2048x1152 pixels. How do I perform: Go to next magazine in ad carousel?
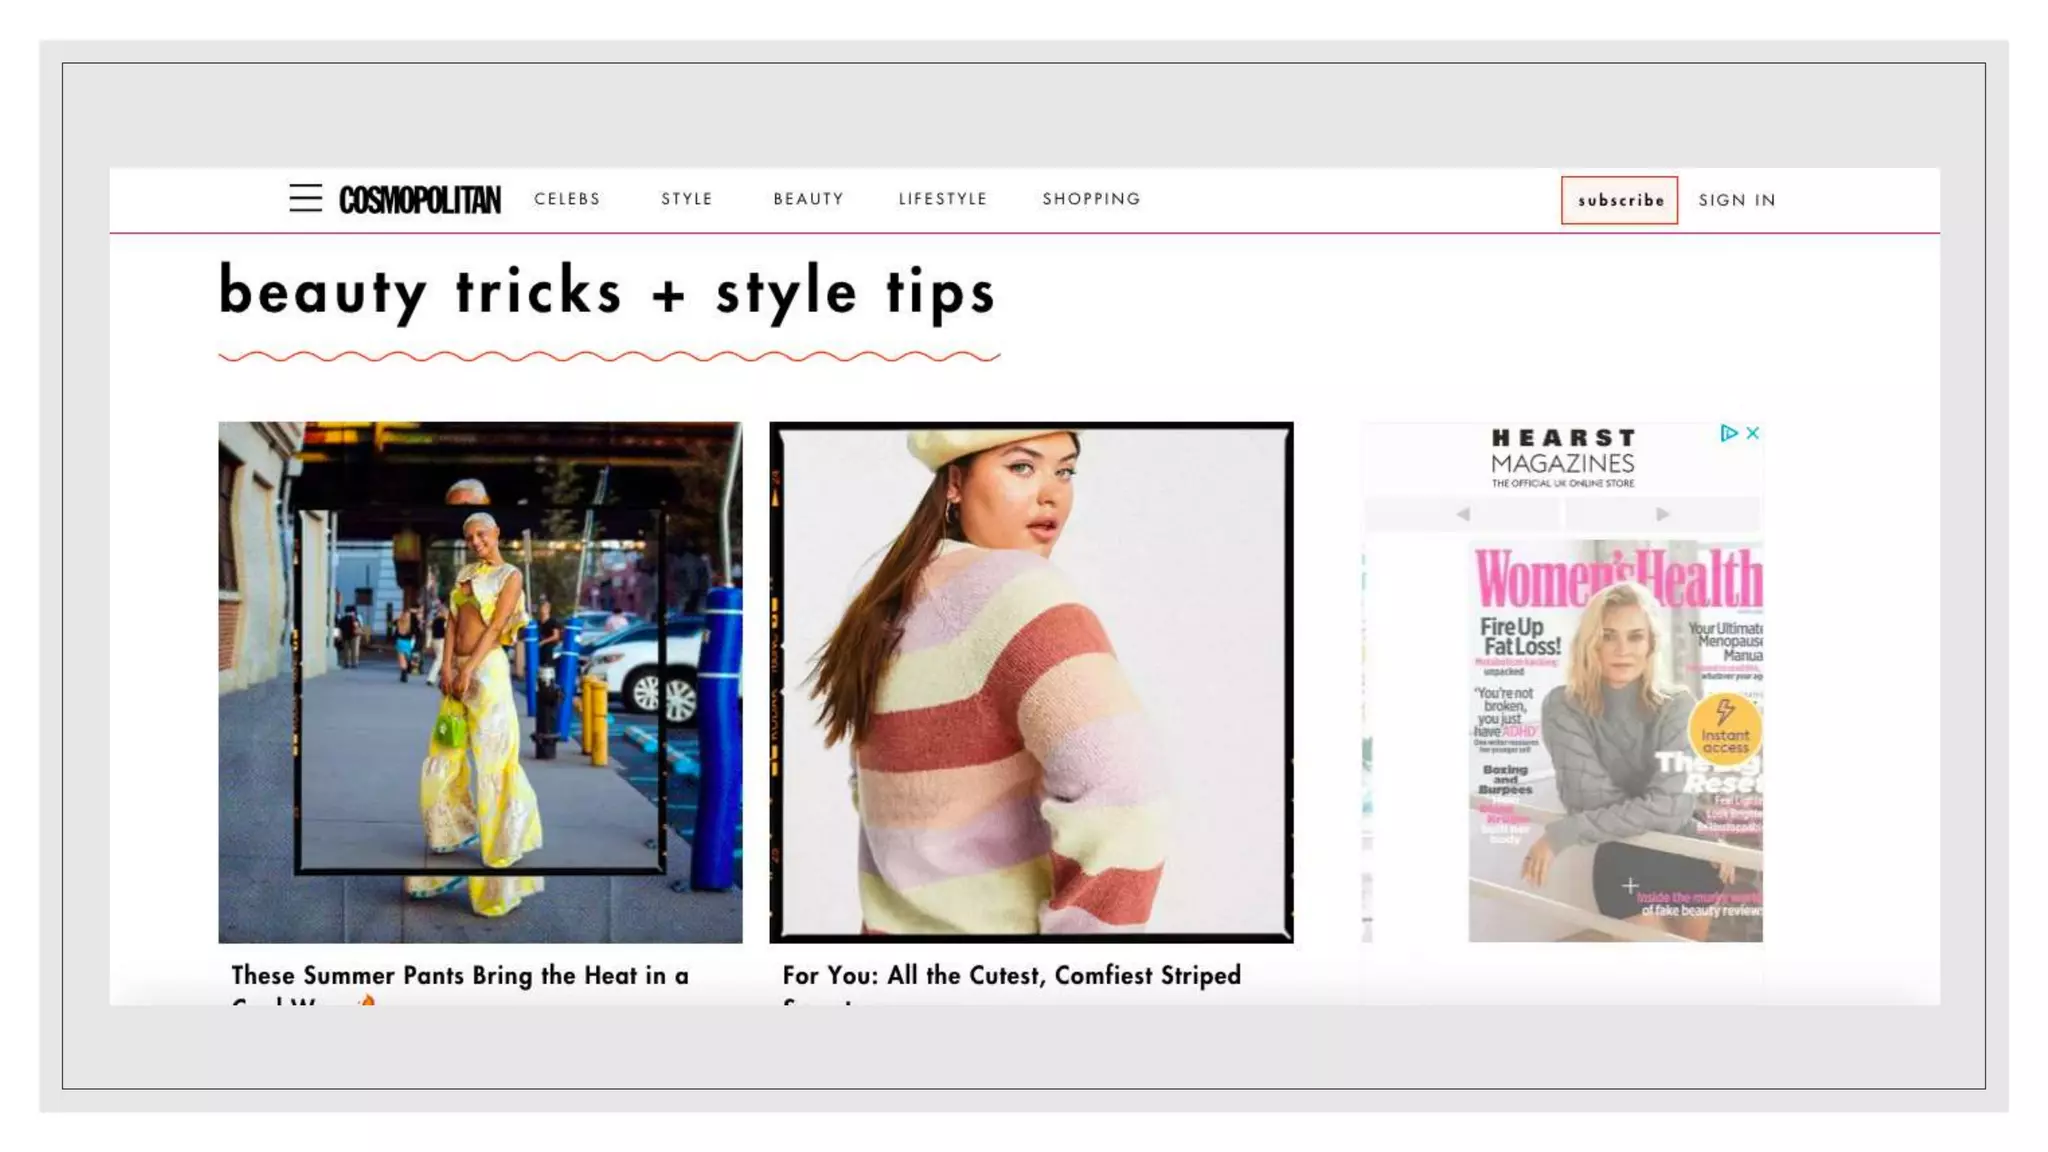1662,514
